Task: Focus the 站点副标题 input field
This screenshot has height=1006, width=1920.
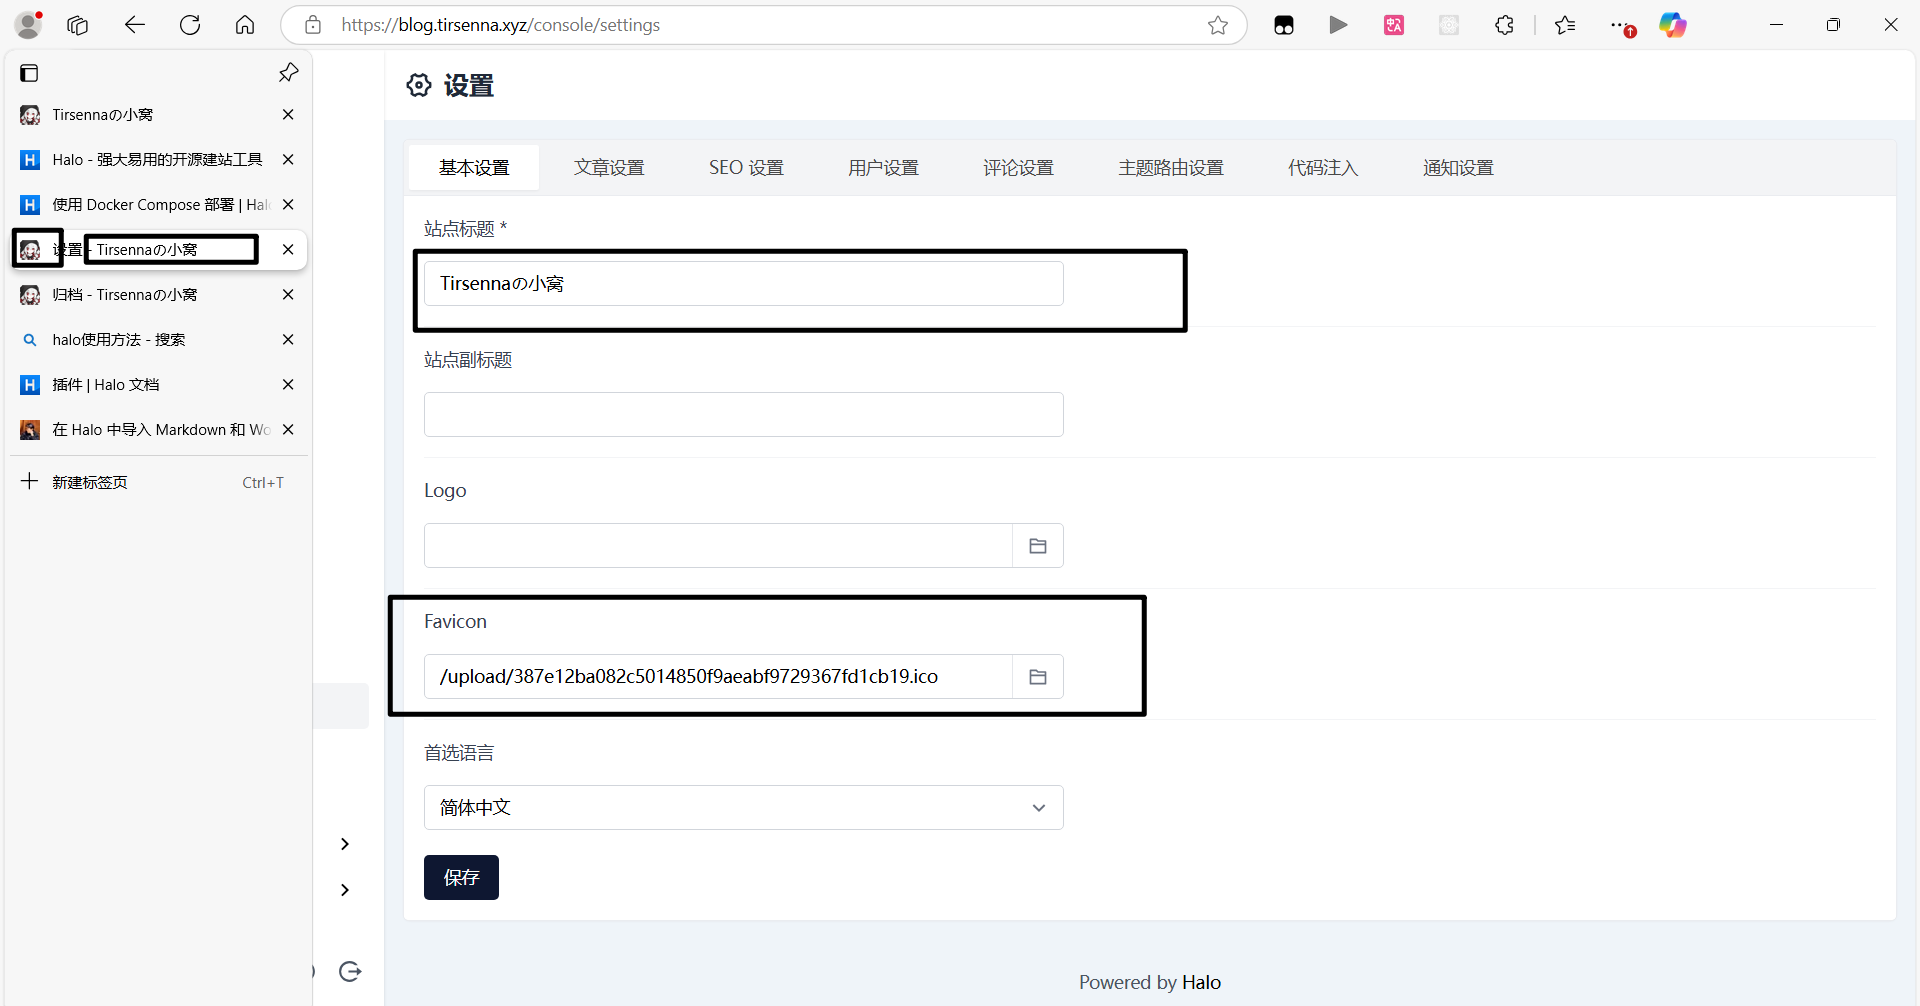Action: (x=743, y=414)
